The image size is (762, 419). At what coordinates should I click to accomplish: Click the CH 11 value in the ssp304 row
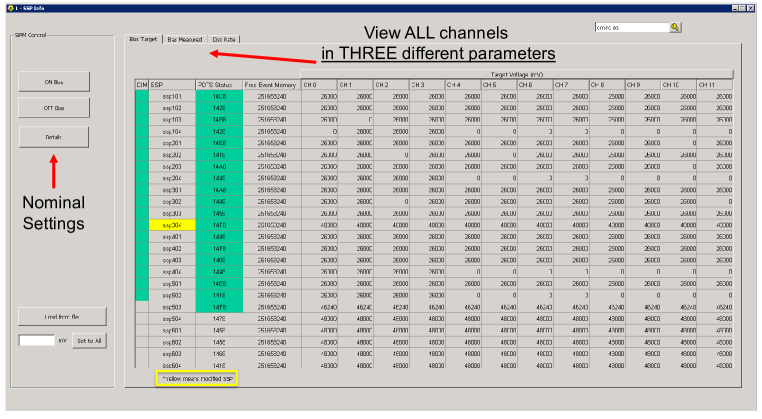[x=714, y=225]
